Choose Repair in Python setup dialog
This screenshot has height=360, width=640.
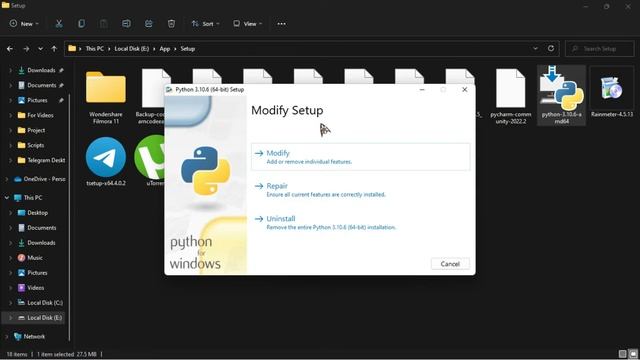pyautogui.click(x=360, y=190)
